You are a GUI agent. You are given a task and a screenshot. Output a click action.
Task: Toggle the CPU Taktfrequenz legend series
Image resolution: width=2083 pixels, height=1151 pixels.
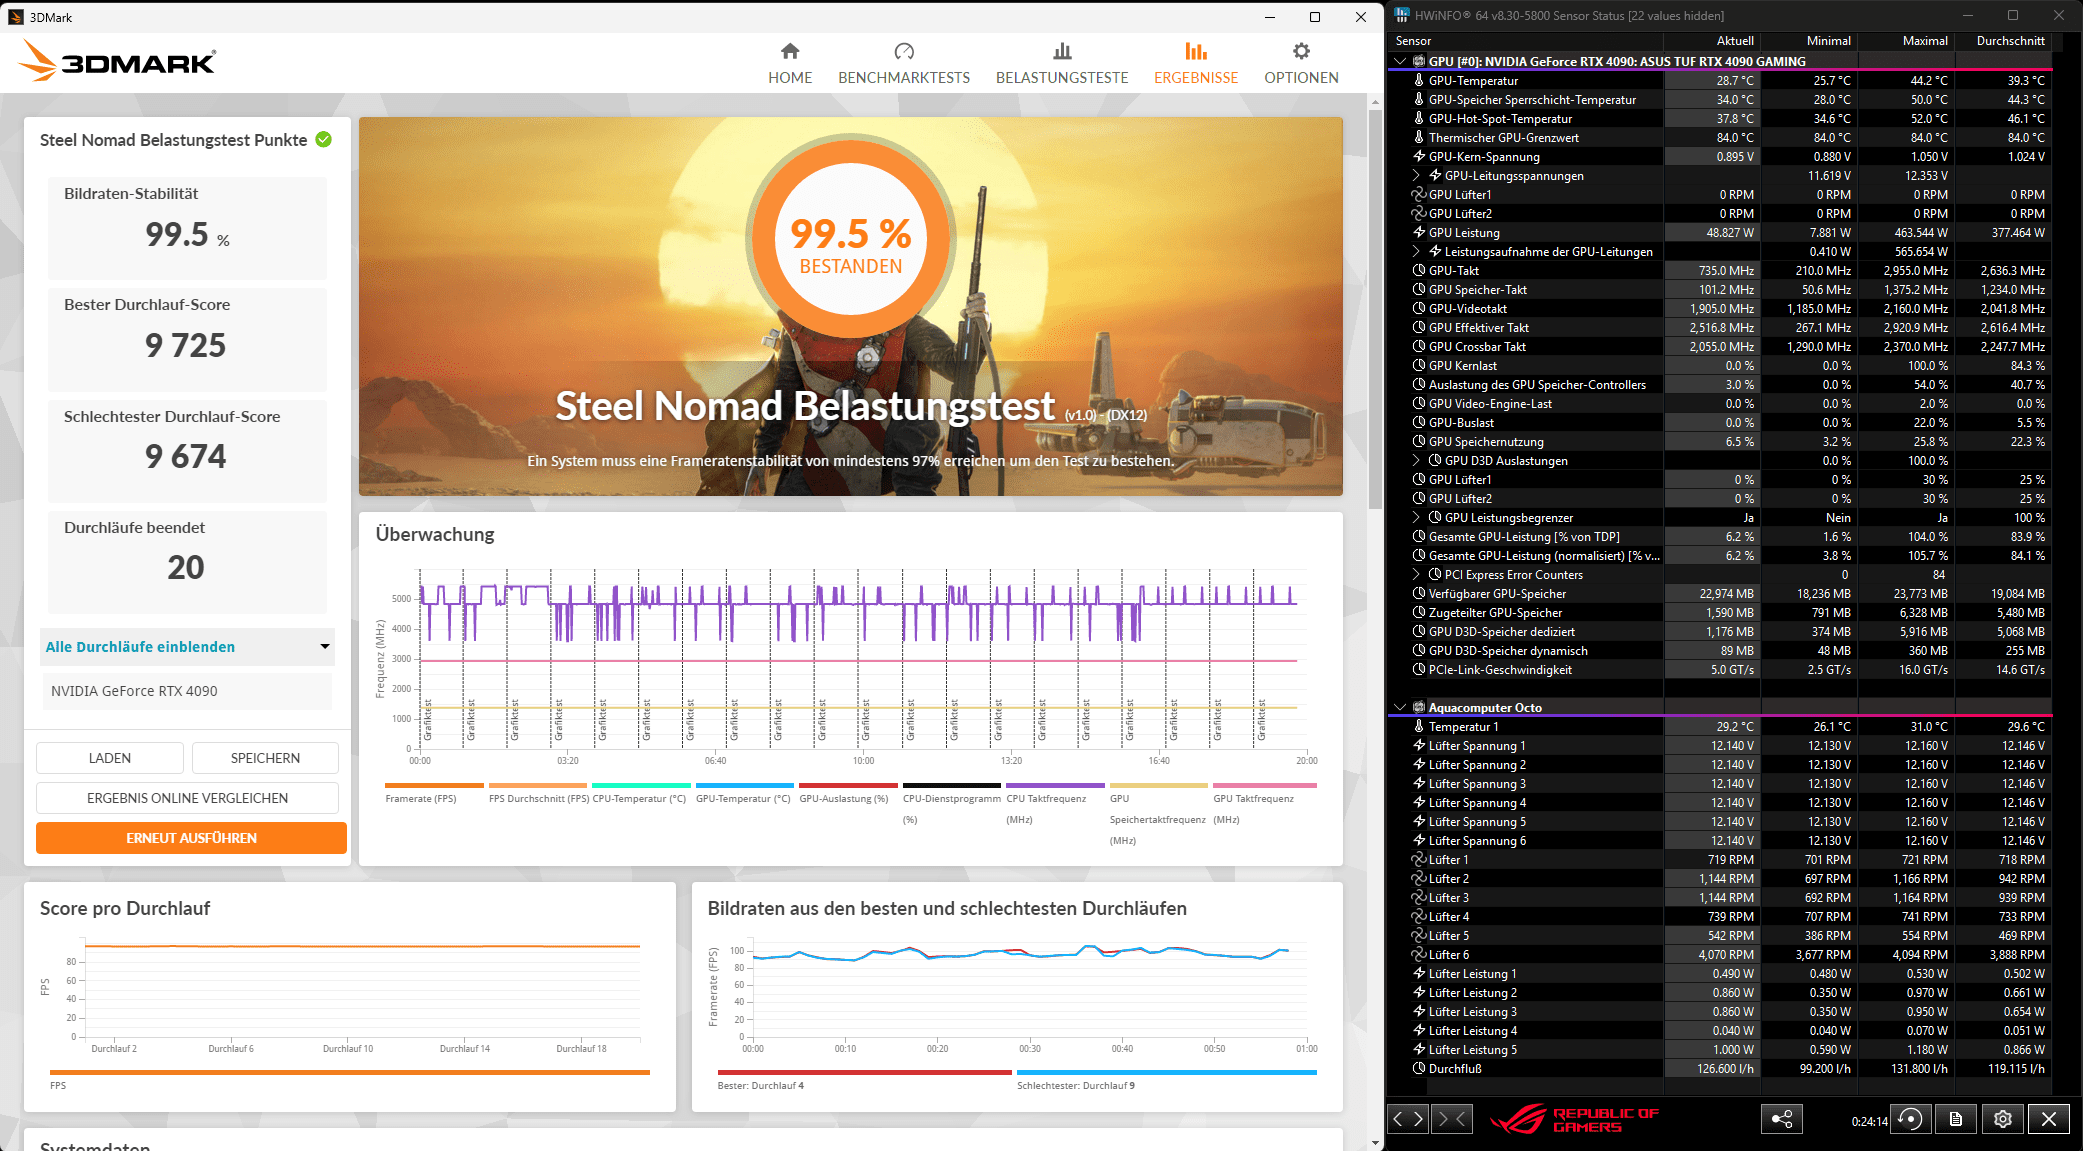(x=1046, y=798)
